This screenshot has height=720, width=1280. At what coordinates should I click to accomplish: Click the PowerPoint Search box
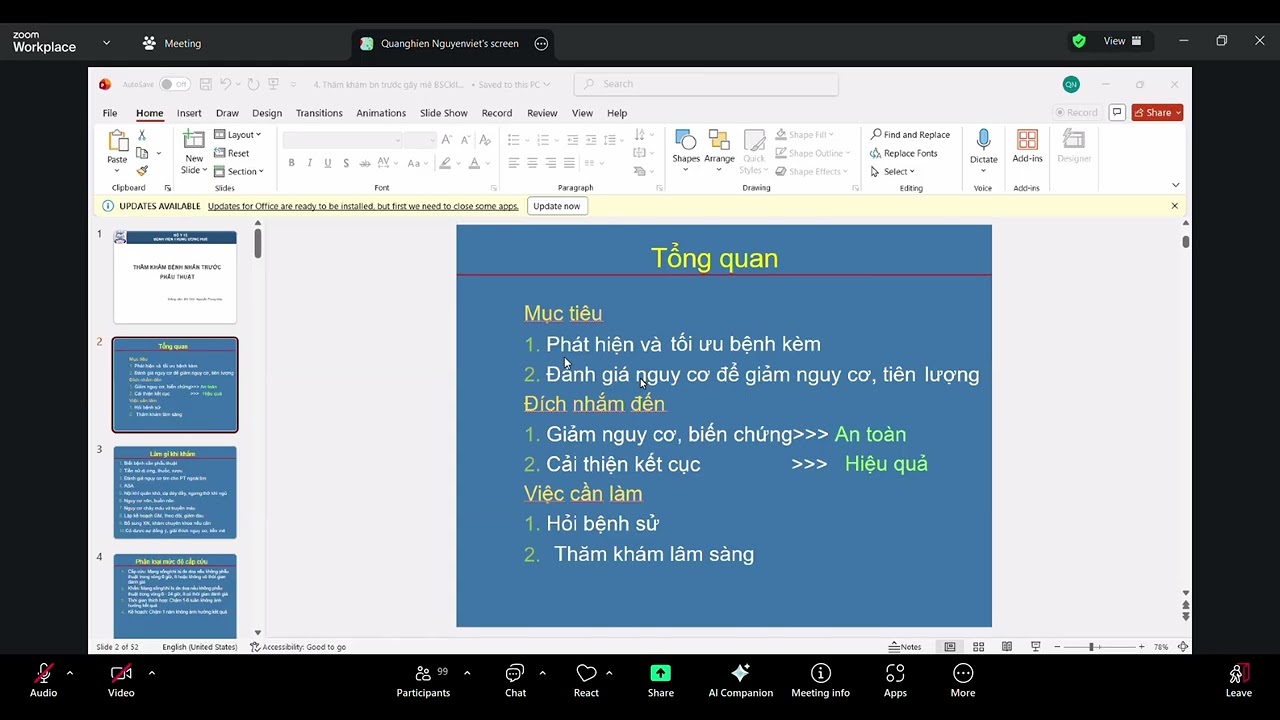pos(705,84)
